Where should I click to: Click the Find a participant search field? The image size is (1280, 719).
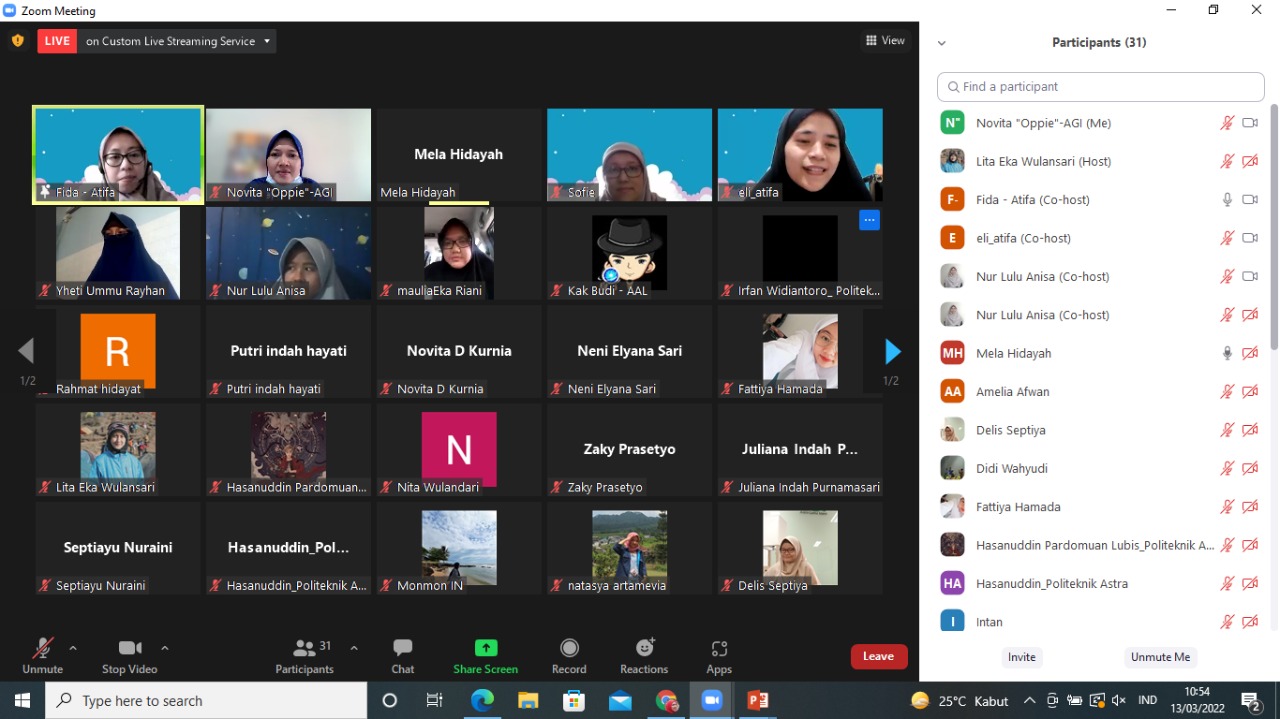1100,87
